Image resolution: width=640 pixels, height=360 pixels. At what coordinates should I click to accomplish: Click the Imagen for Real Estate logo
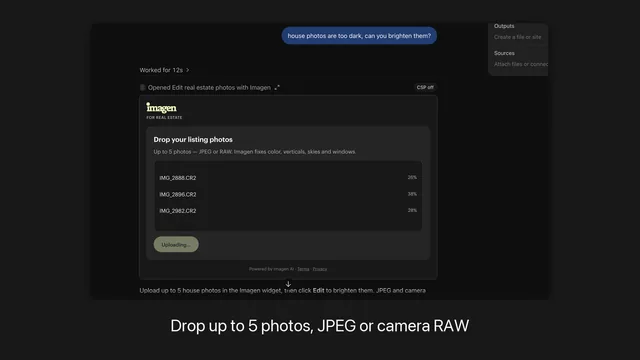point(164,111)
